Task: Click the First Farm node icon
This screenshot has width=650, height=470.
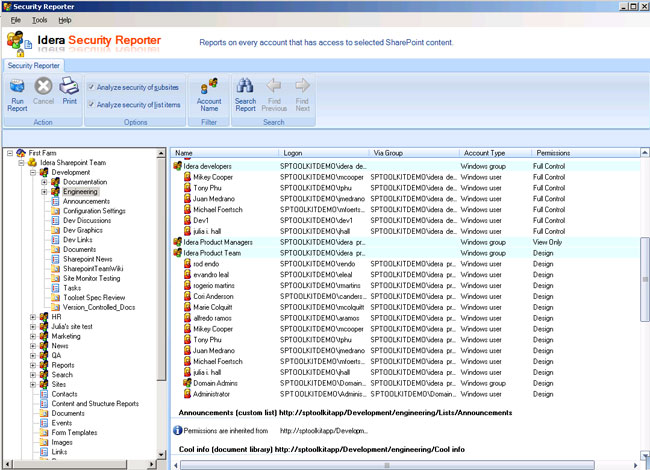Action: [x=21, y=153]
